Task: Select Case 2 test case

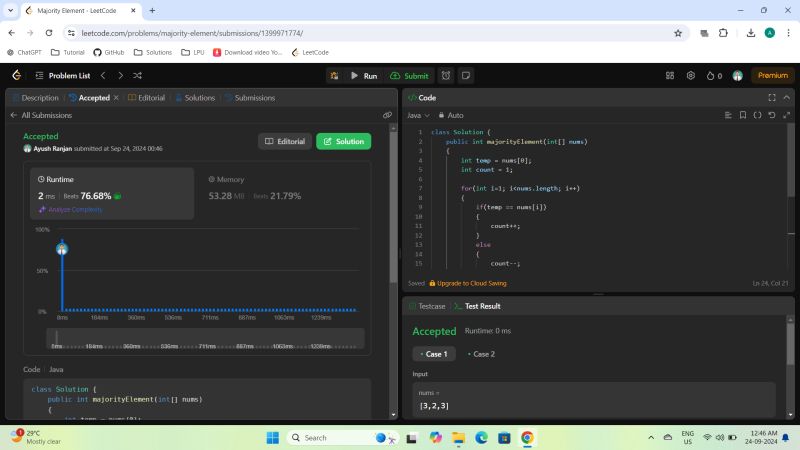Action: tap(479, 354)
